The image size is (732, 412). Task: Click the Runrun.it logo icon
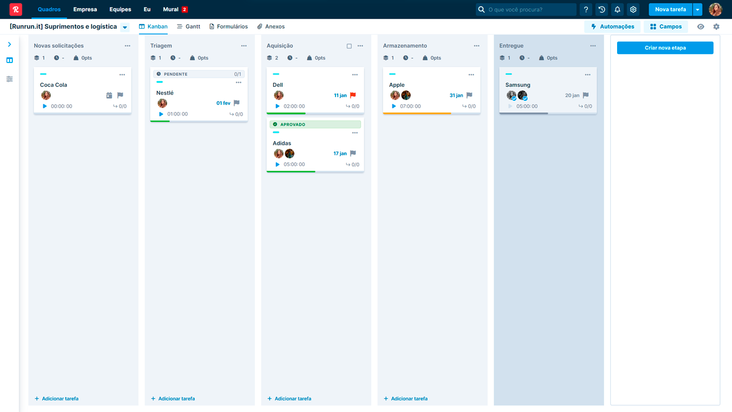[x=16, y=9]
